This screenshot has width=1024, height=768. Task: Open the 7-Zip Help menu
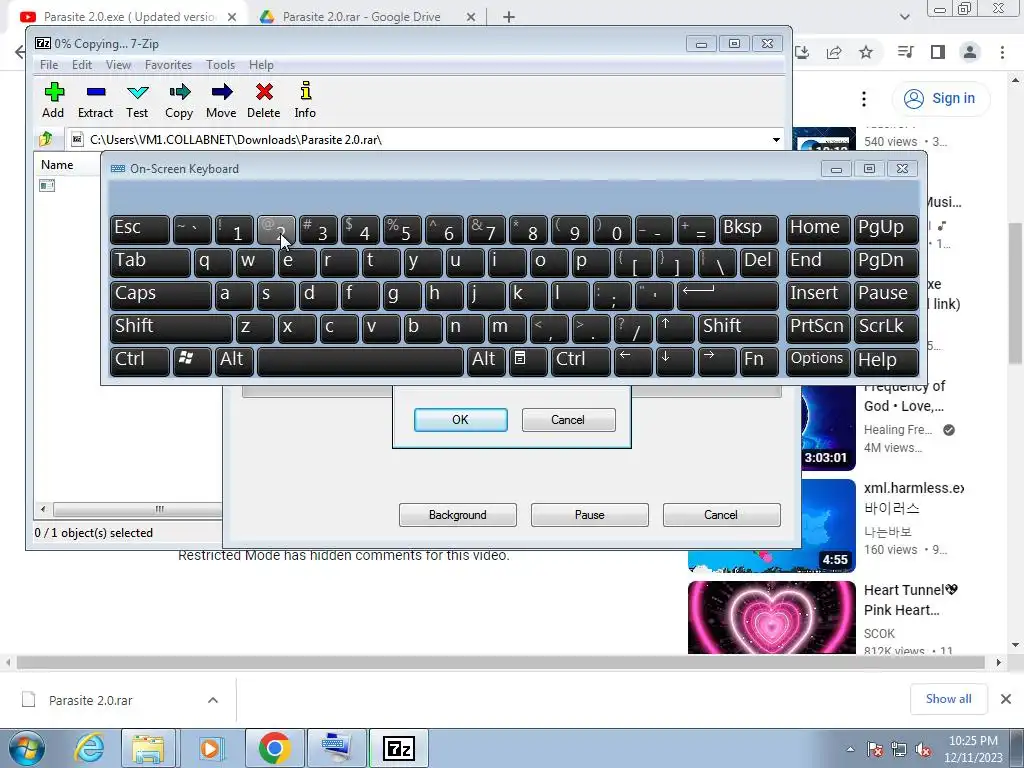click(261, 65)
